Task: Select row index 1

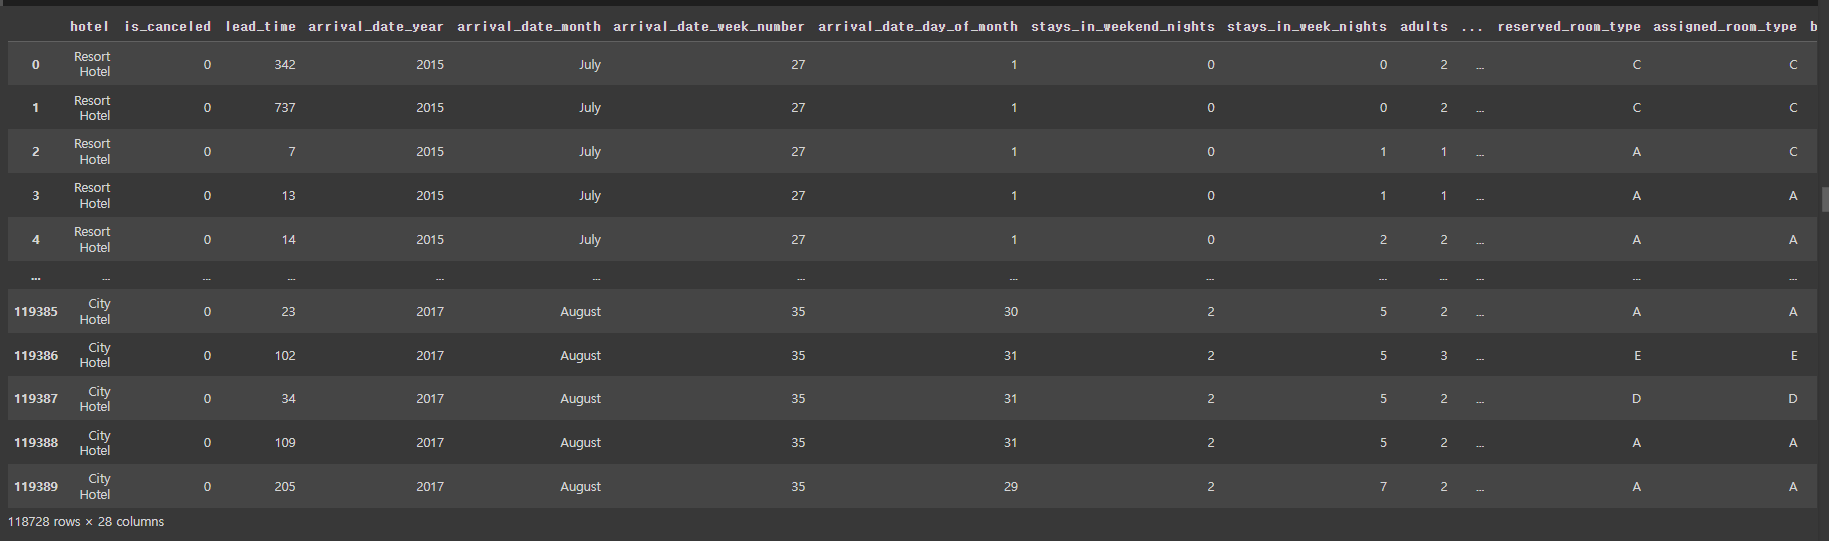Action: tap(36, 108)
